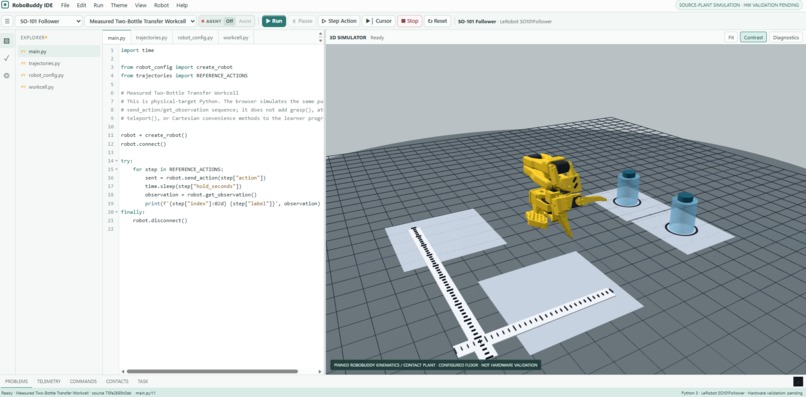
Task: Click the horizontal scrollbar under the code editor
Action: tap(212, 371)
